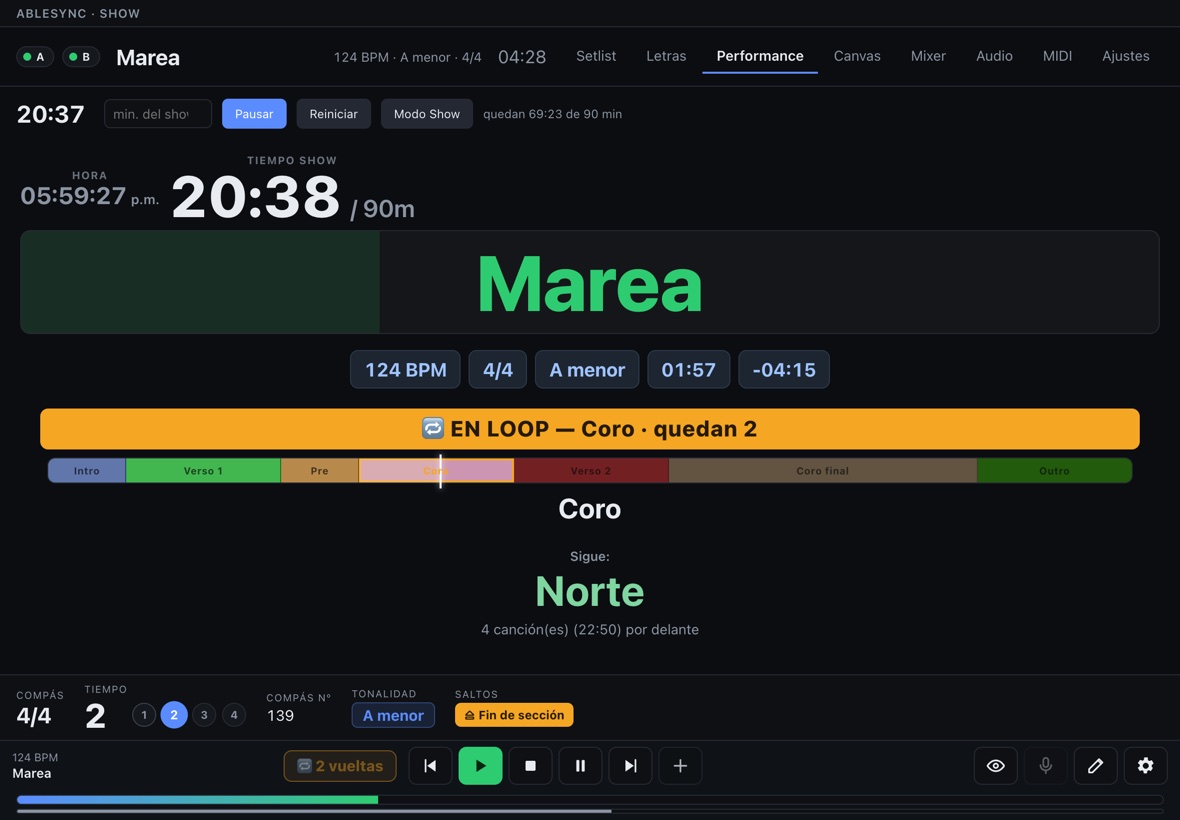Click the large Marea song progress banner
Screen dimensions: 1180x820
(590, 282)
